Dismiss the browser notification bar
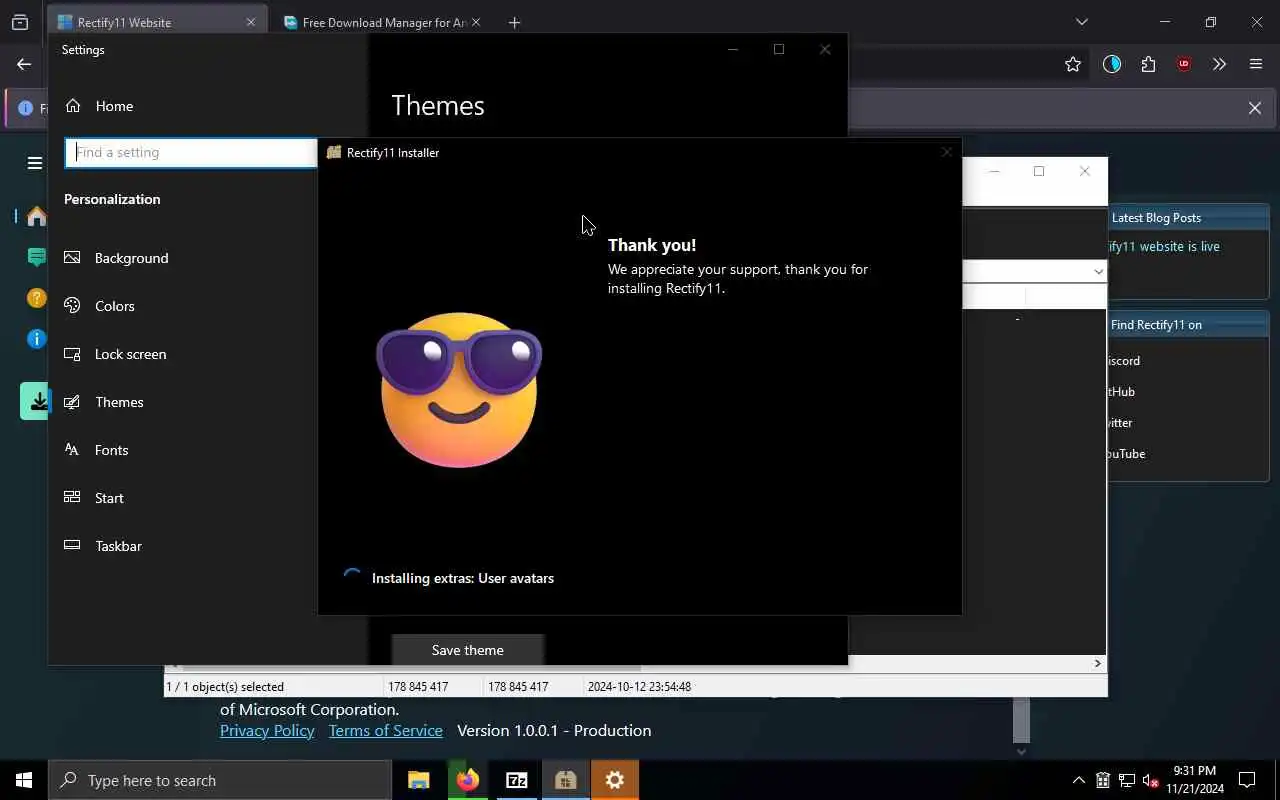This screenshot has height=800, width=1280. pos(1255,108)
